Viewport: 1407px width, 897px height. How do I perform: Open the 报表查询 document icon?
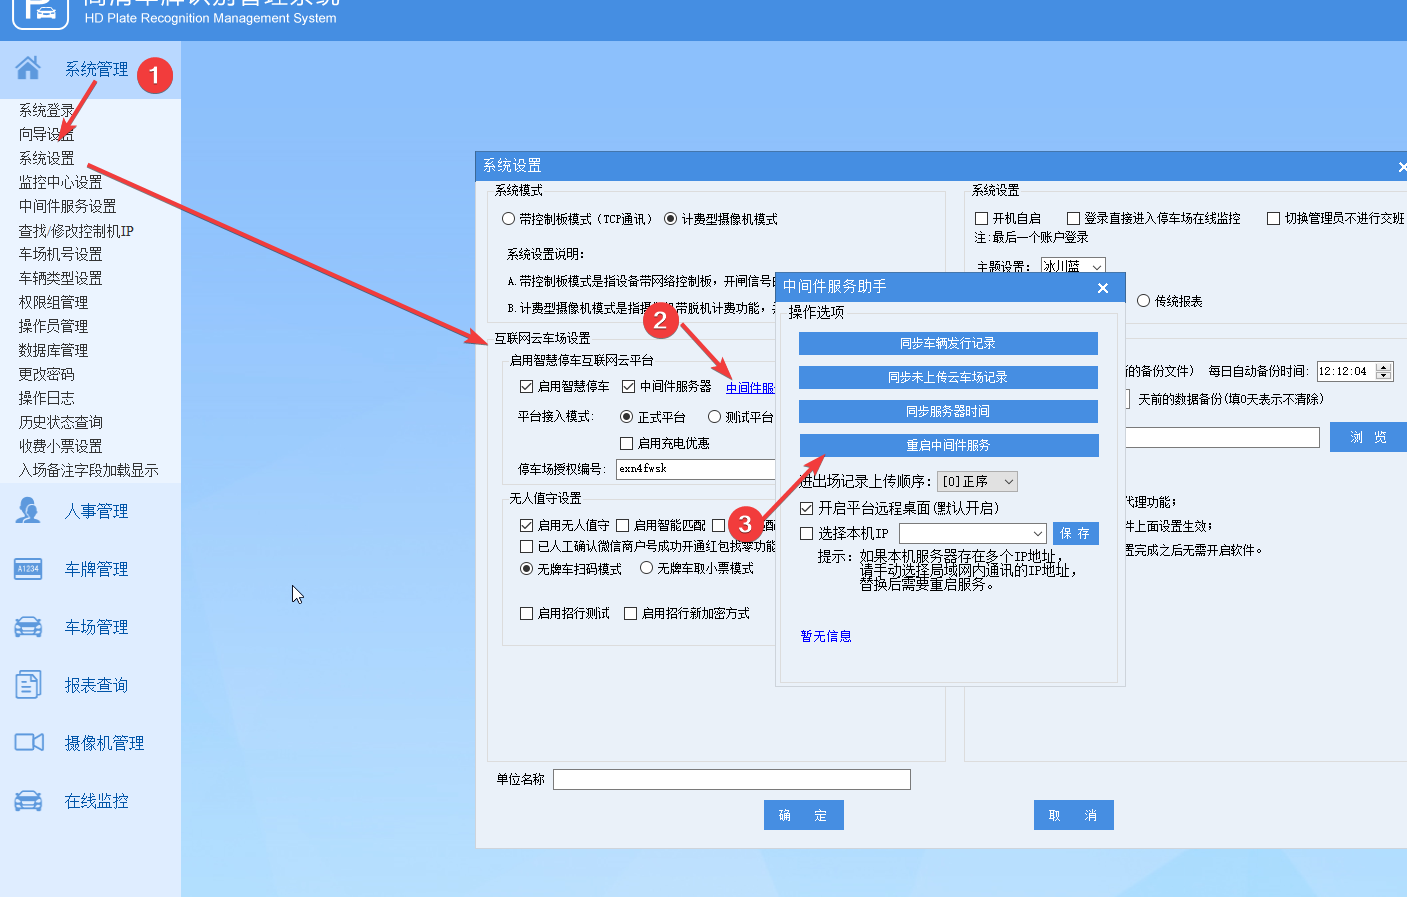coord(28,685)
